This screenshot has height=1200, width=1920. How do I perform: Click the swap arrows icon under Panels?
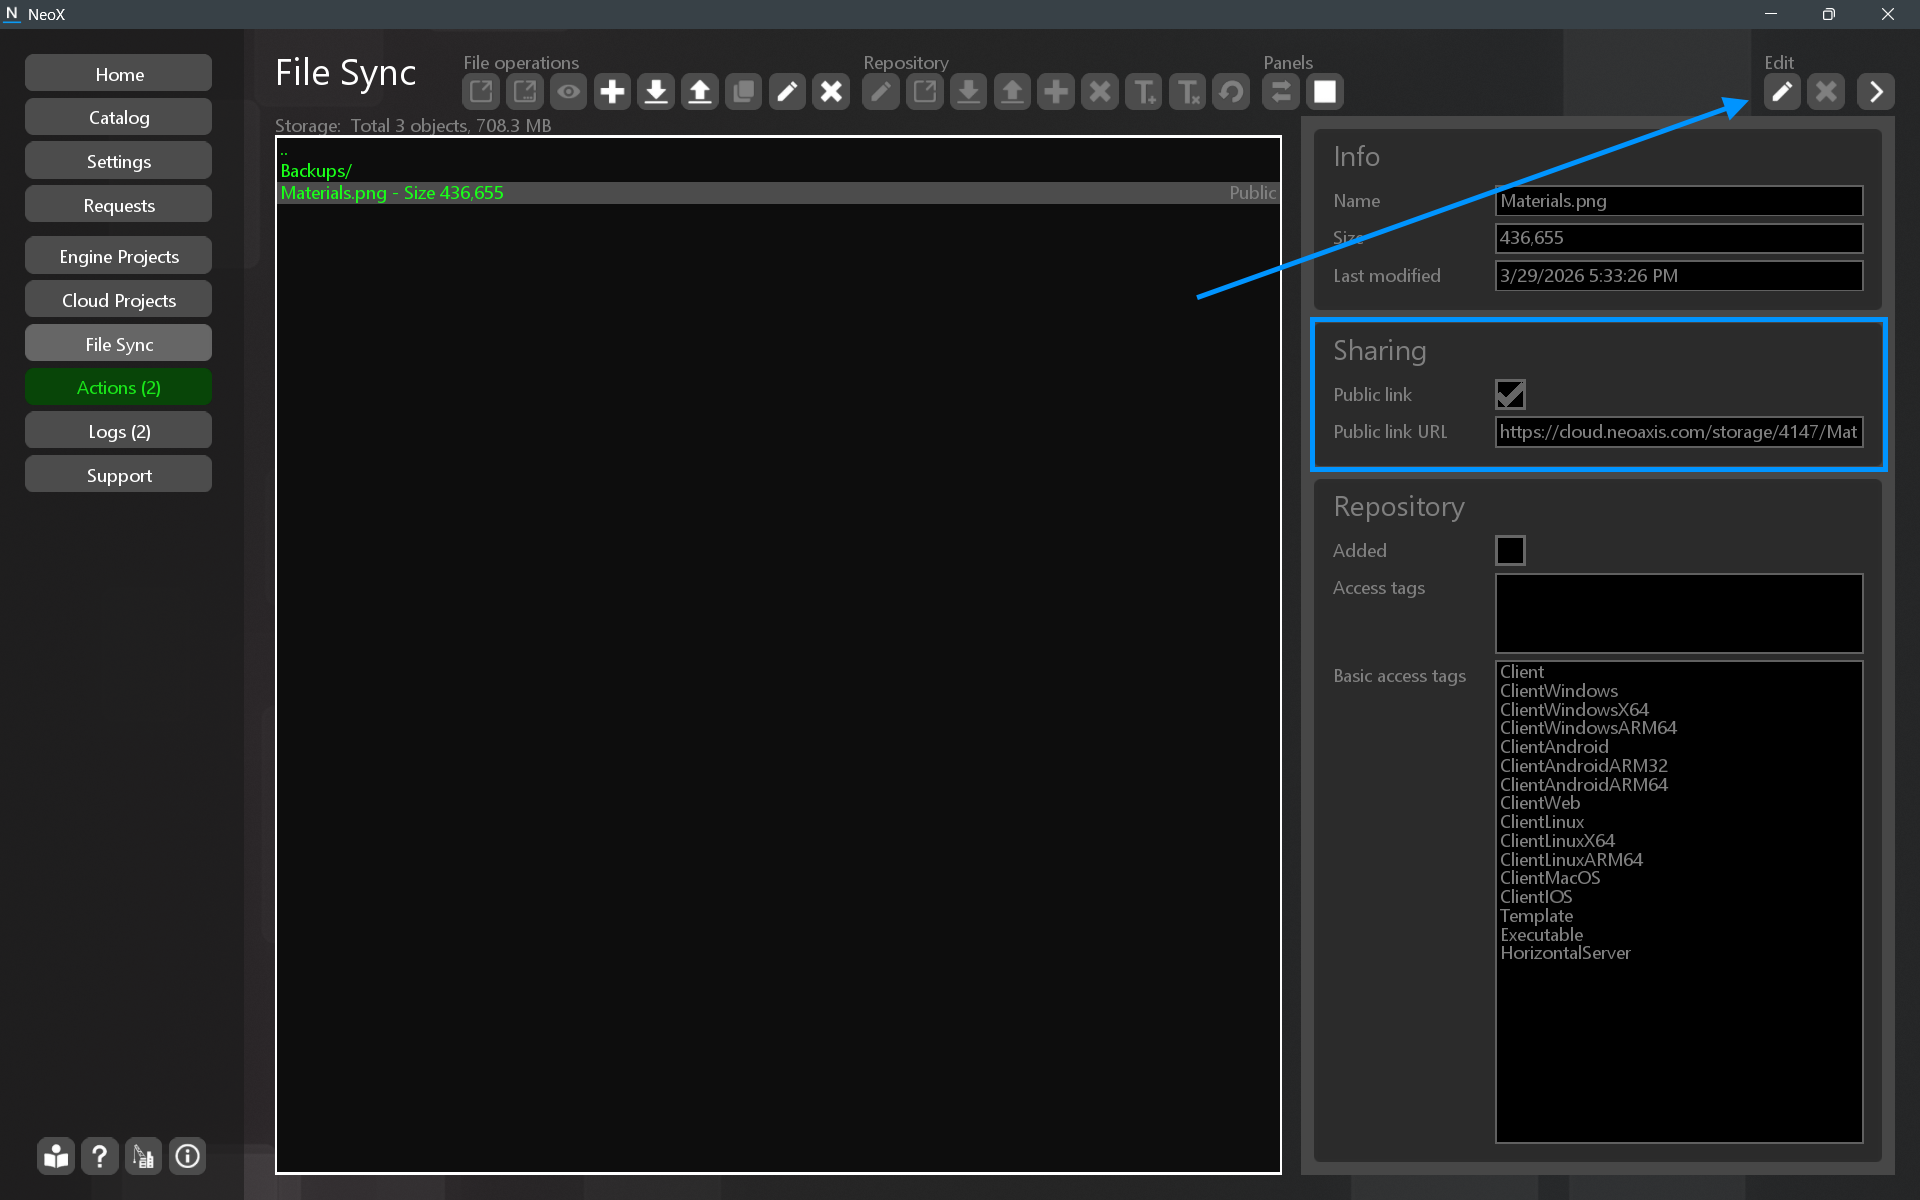pos(1281,92)
